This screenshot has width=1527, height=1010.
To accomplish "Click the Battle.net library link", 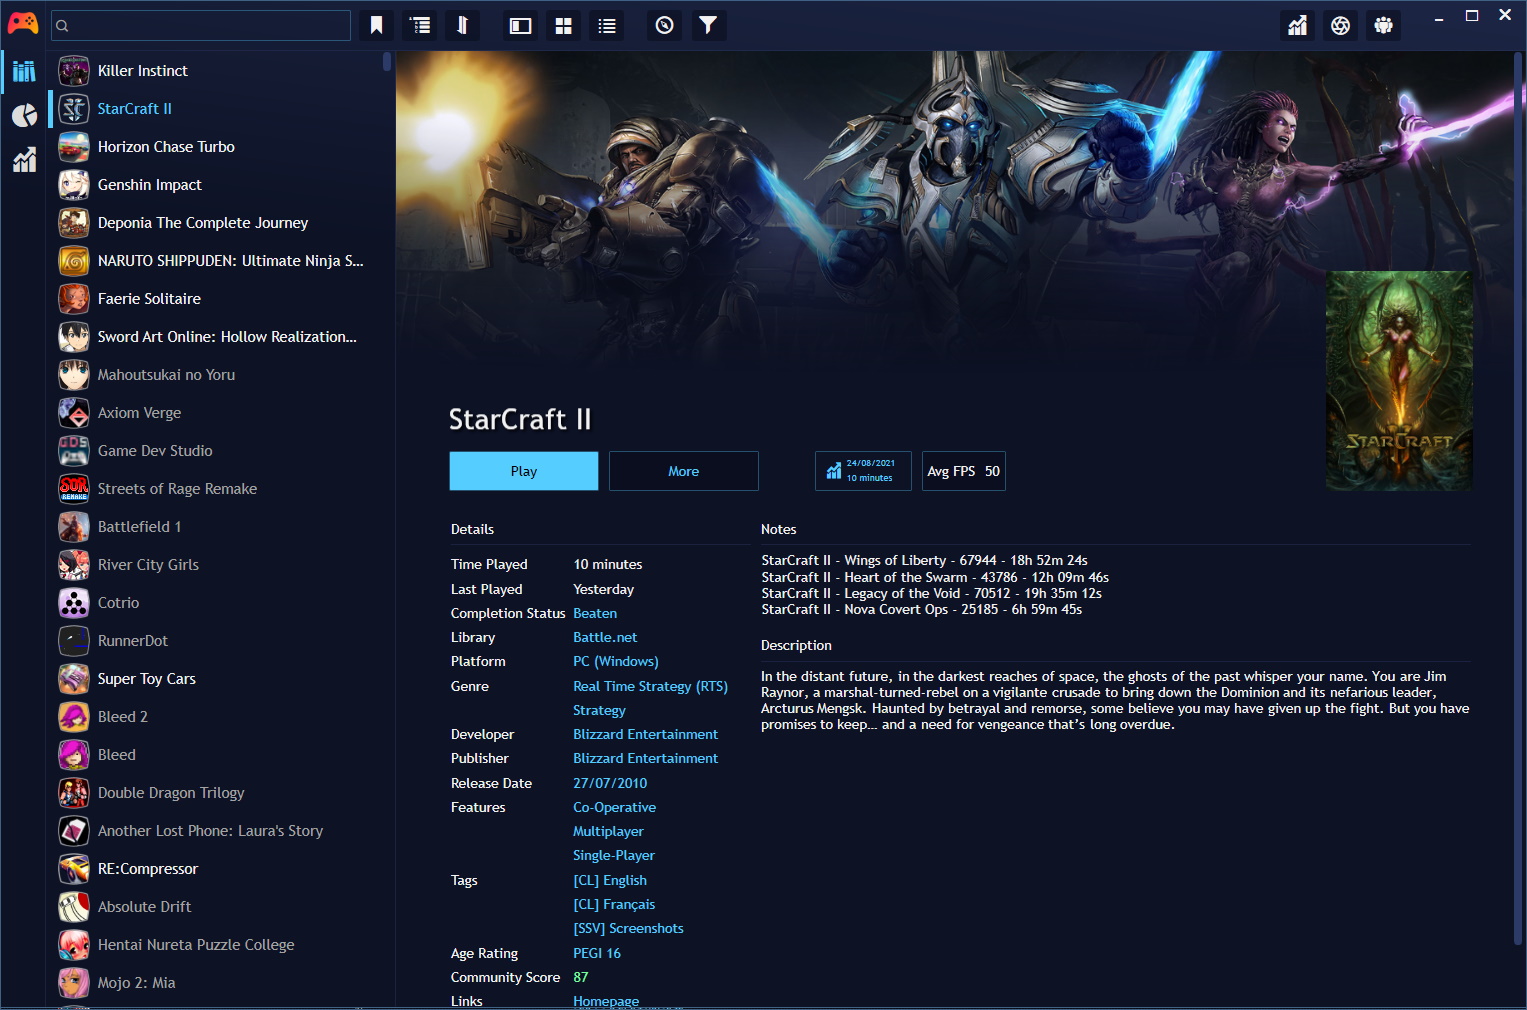I will point(605,637).
